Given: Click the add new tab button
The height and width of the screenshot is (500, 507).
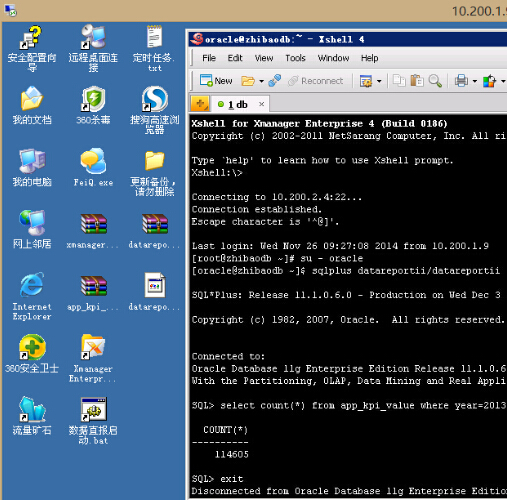Looking at the screenshot, I should (200, 104).
